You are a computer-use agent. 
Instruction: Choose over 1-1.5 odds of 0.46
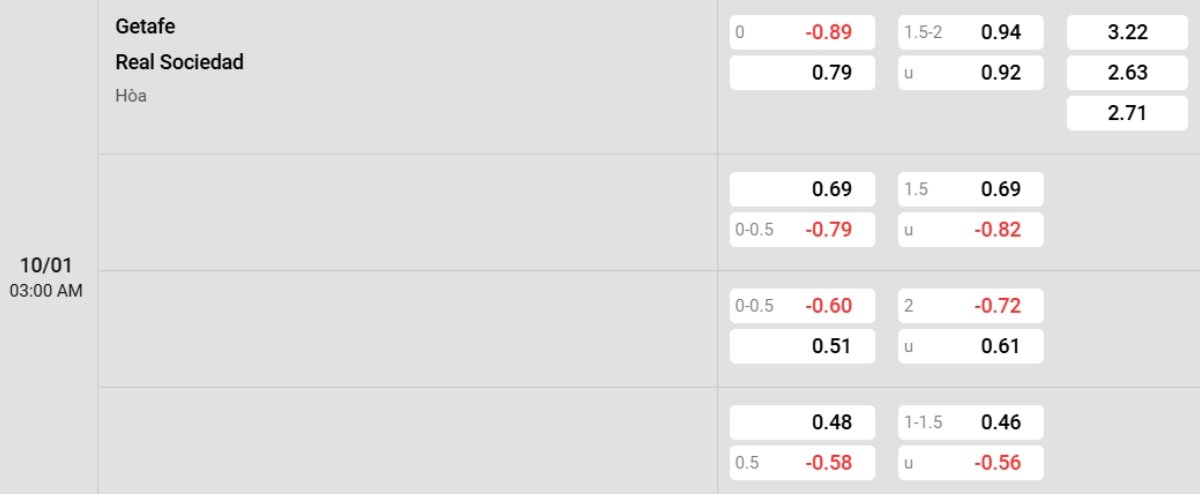970,422
